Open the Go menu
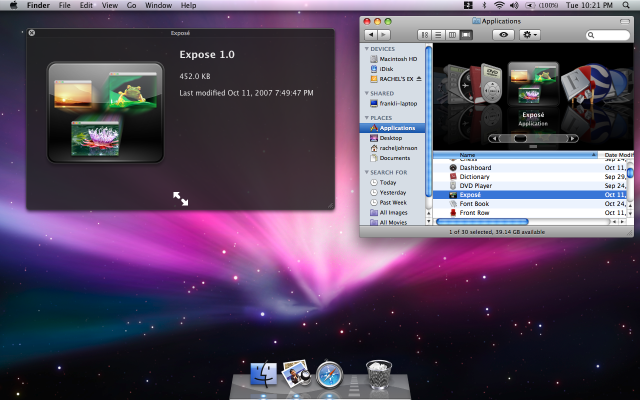This screenshot has width=640, height=400. click(x=131, y=5)
